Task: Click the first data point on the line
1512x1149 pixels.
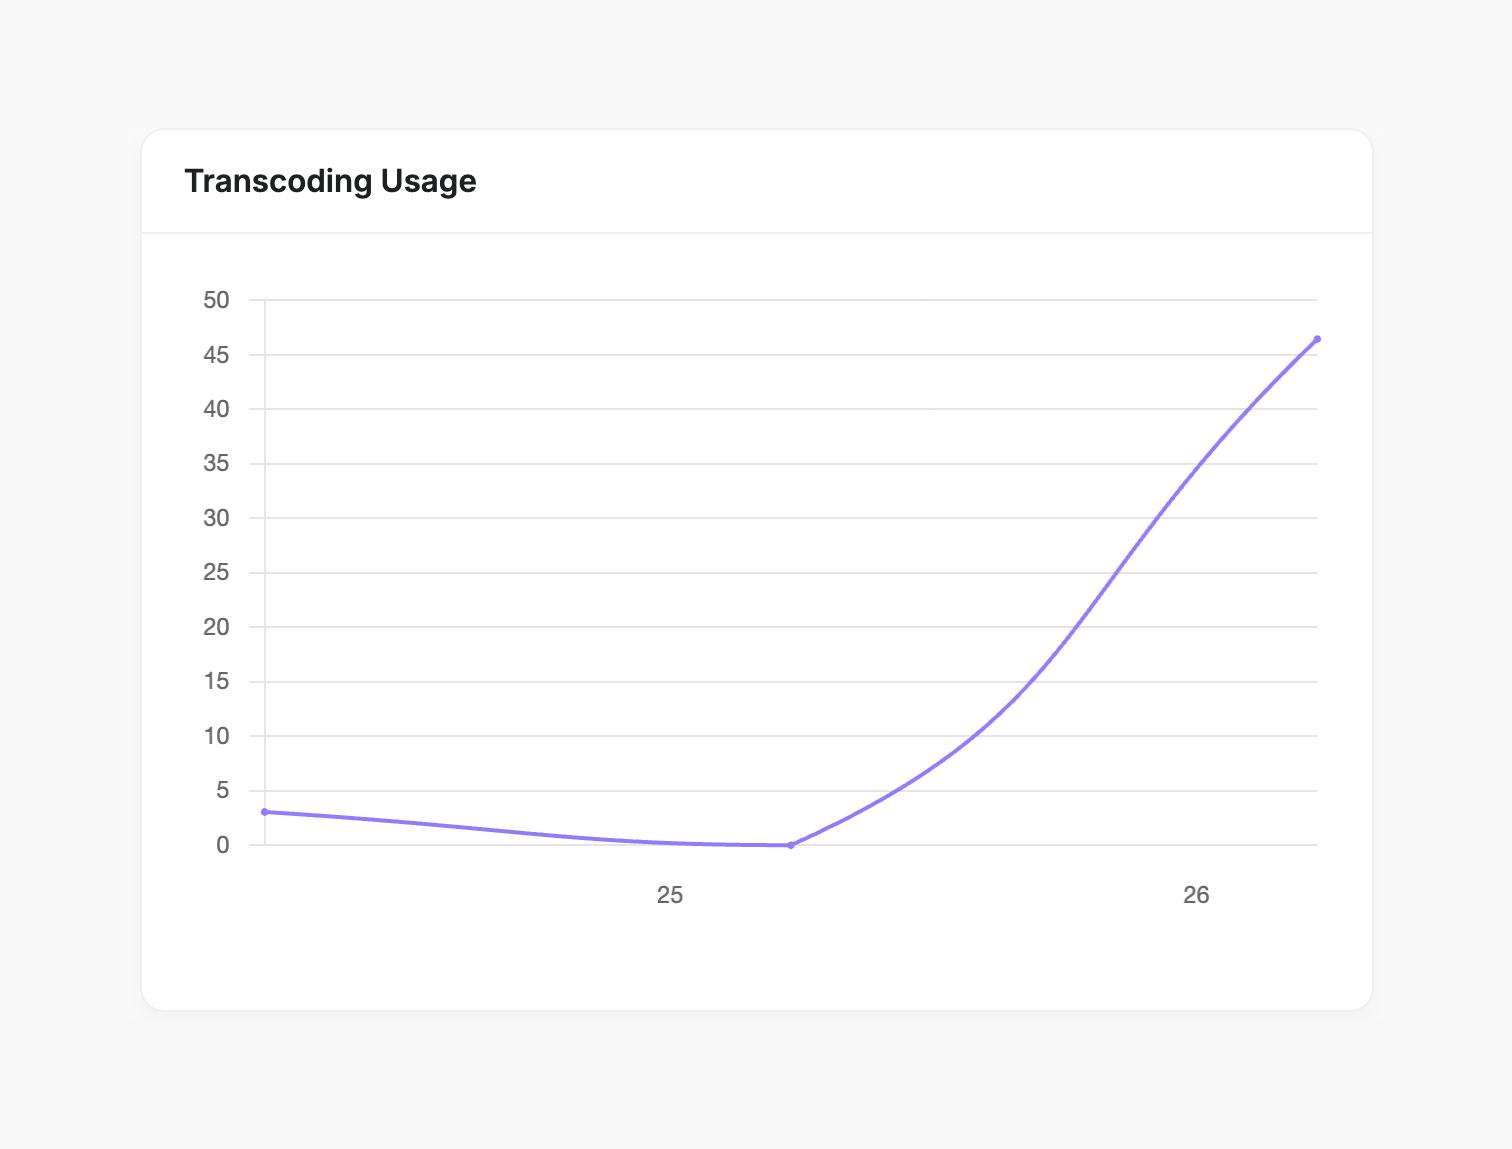Action: click(264, 812)
